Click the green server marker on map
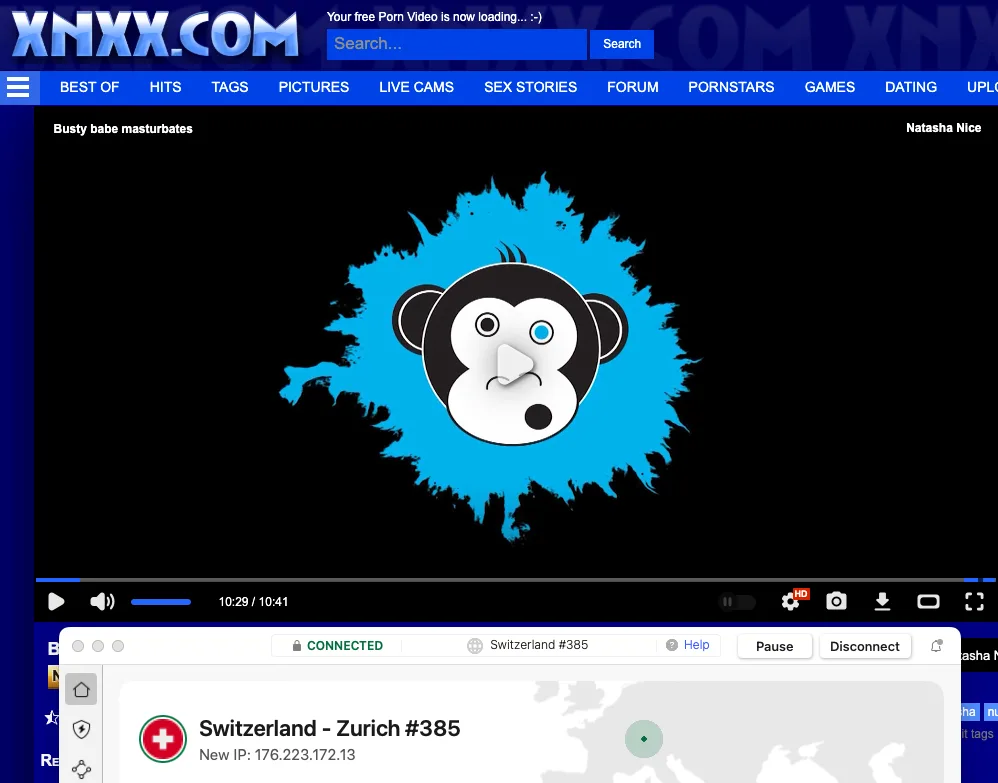Screen dimensions: 998x783 coord(644,739)
